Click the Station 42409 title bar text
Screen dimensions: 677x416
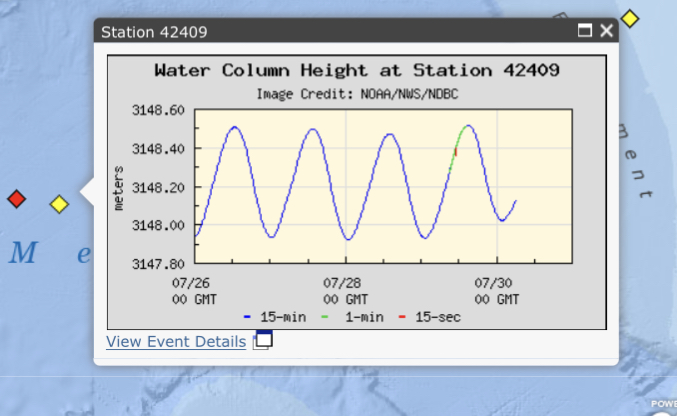[154, 32]
